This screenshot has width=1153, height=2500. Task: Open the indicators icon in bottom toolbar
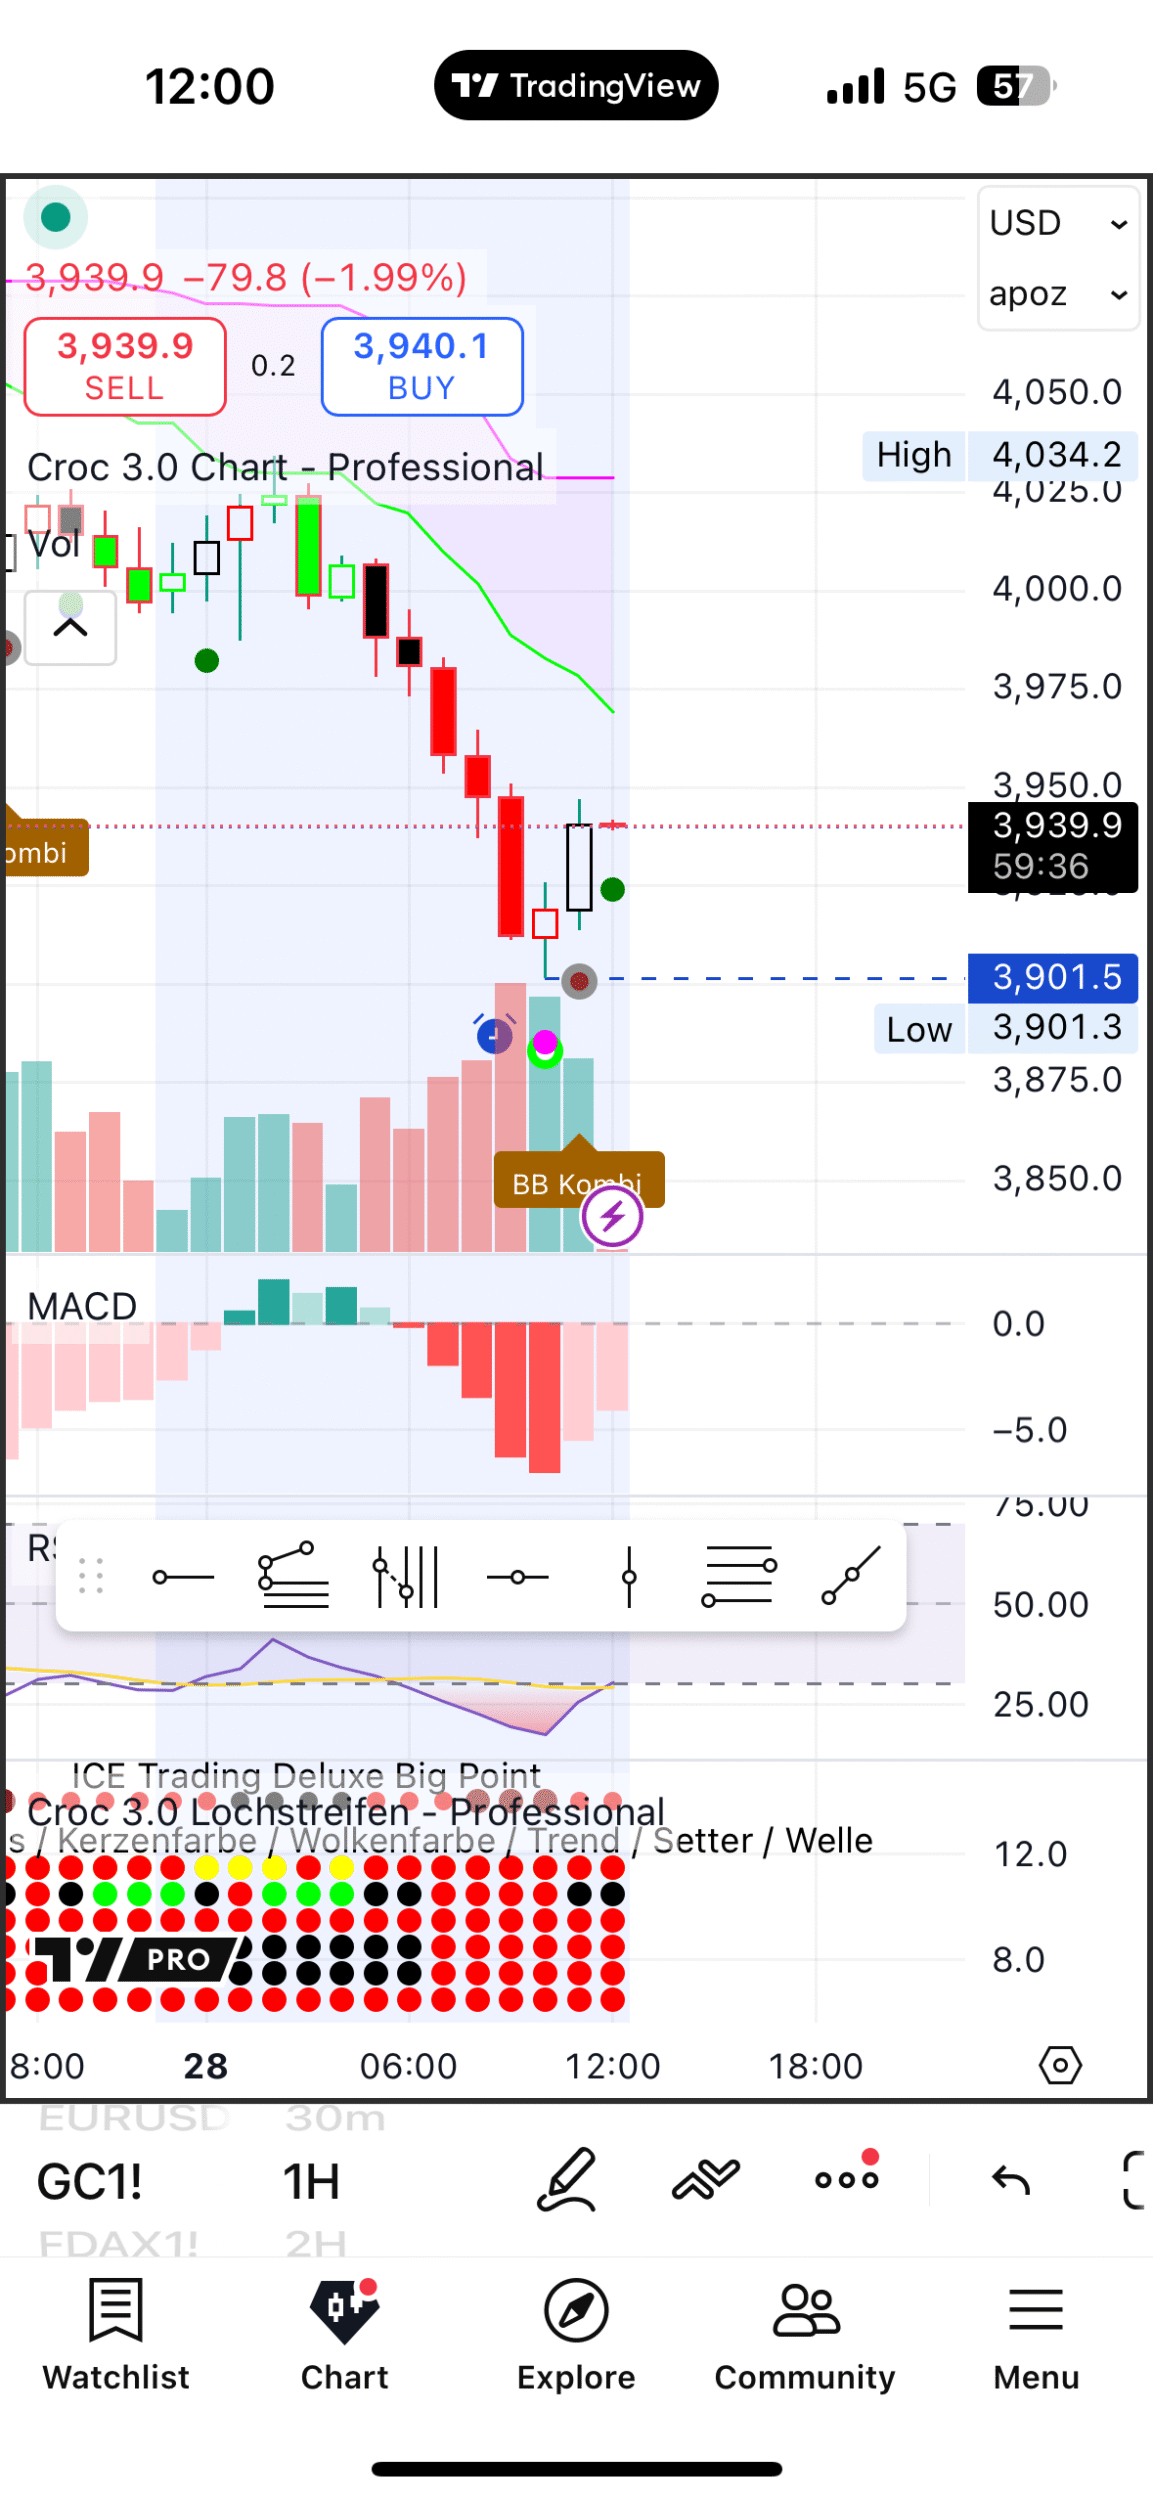click(x=706, y=2179)
